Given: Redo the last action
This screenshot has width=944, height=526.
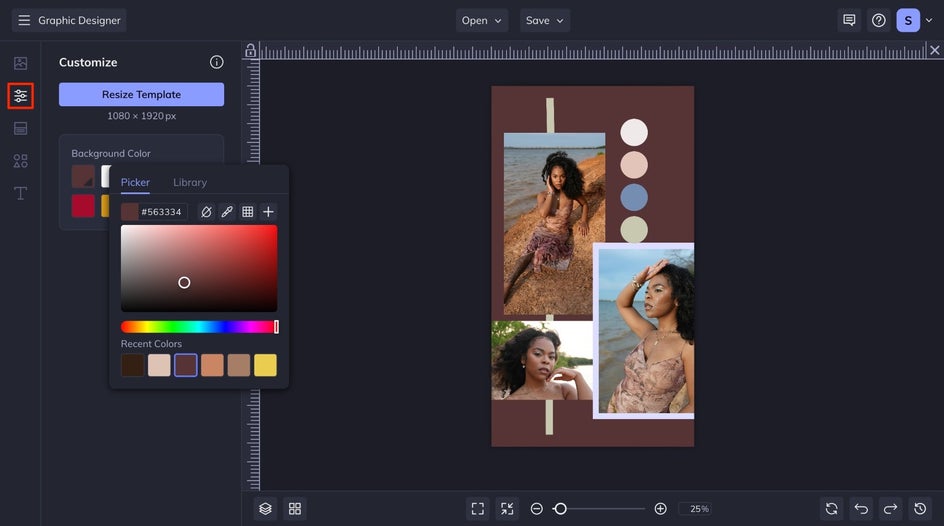Looking at the screenshot, I should point(890,509).
